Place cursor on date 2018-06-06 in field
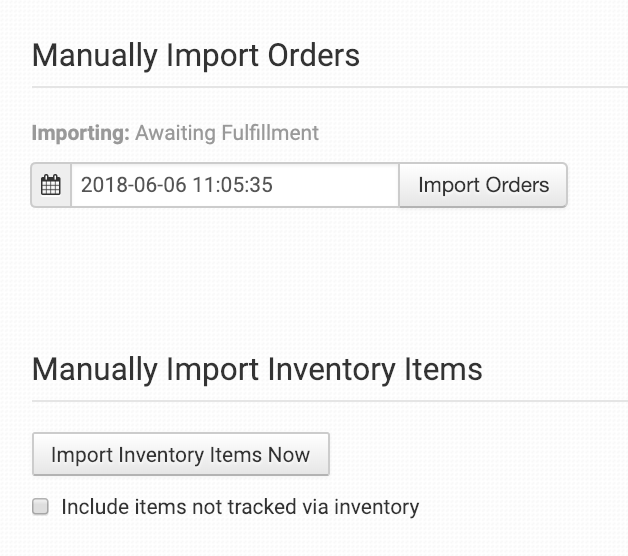This screenshot has height=556, width=628. pyautogui.click(x=131, y=185)
